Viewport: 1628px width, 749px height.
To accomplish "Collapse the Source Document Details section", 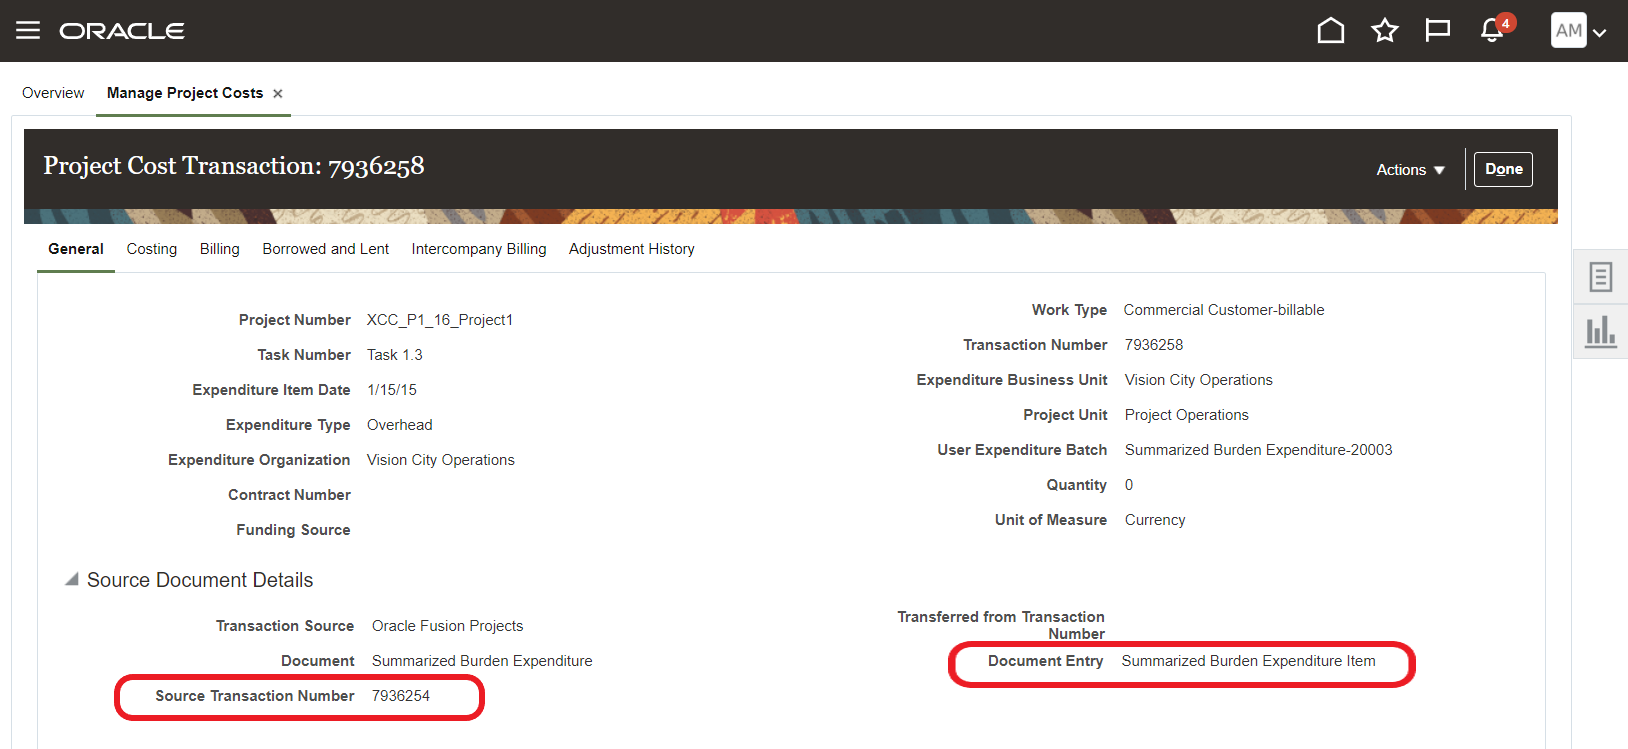I will click(72, 580).
